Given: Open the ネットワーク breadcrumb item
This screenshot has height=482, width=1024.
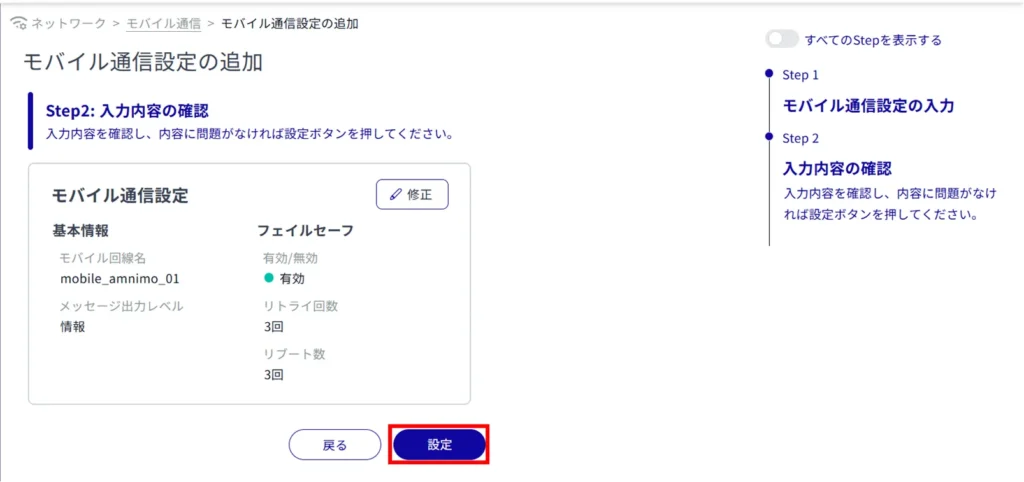Looking at the screenshot, I should tap(68, 23).
